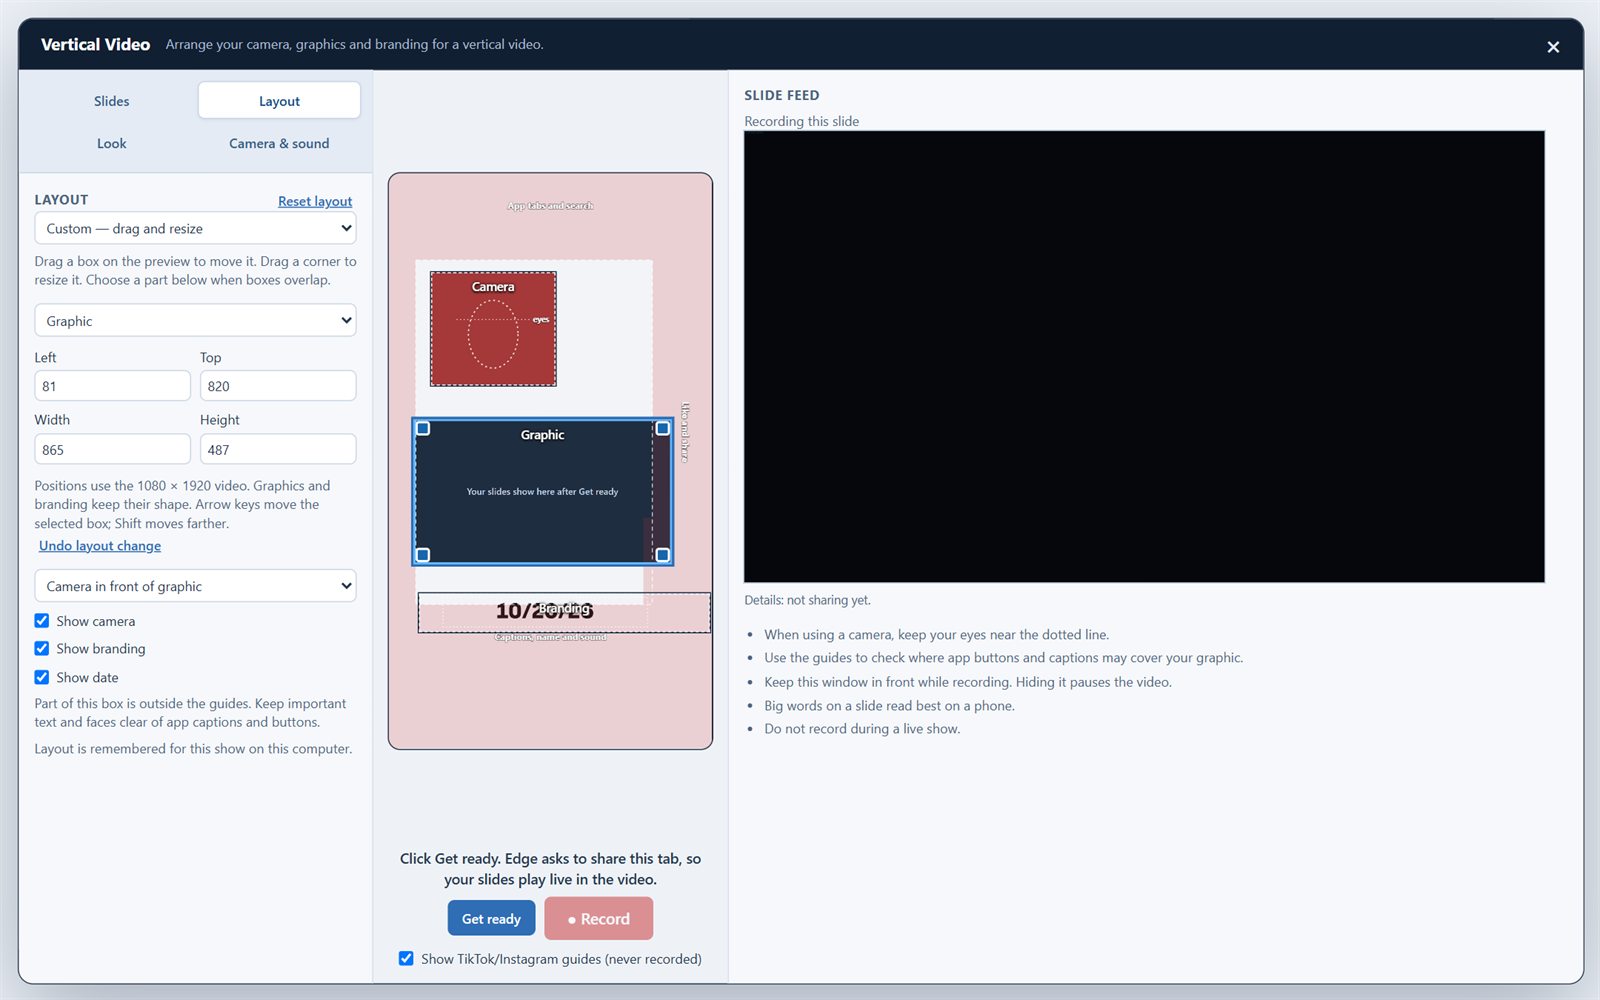
Task: Open the Custom drag and resize dropdown
Action: (195, 228)
